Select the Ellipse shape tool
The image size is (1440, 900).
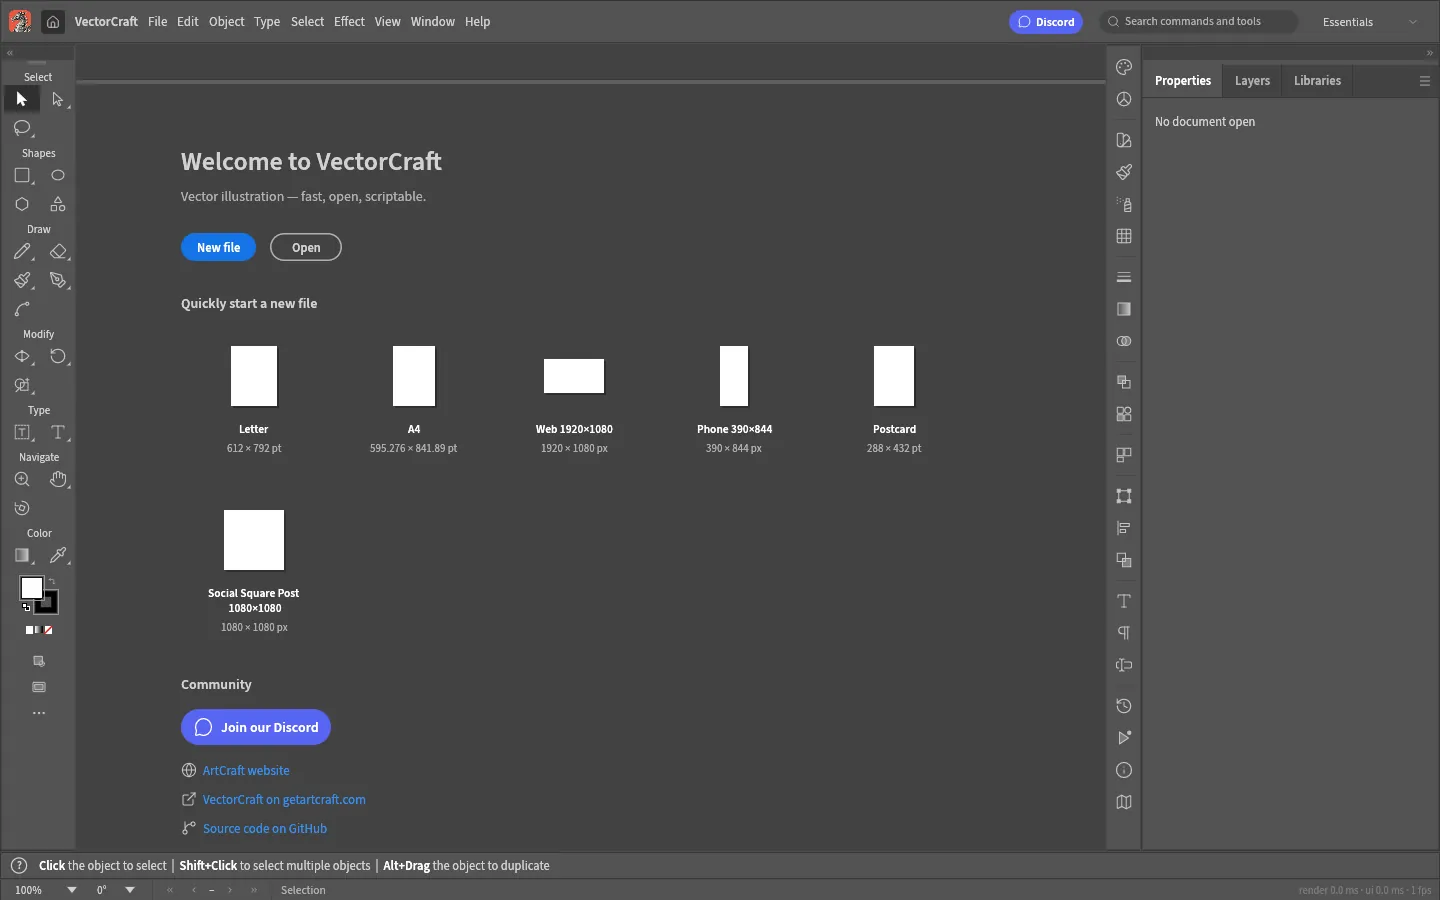coord(58,175)
